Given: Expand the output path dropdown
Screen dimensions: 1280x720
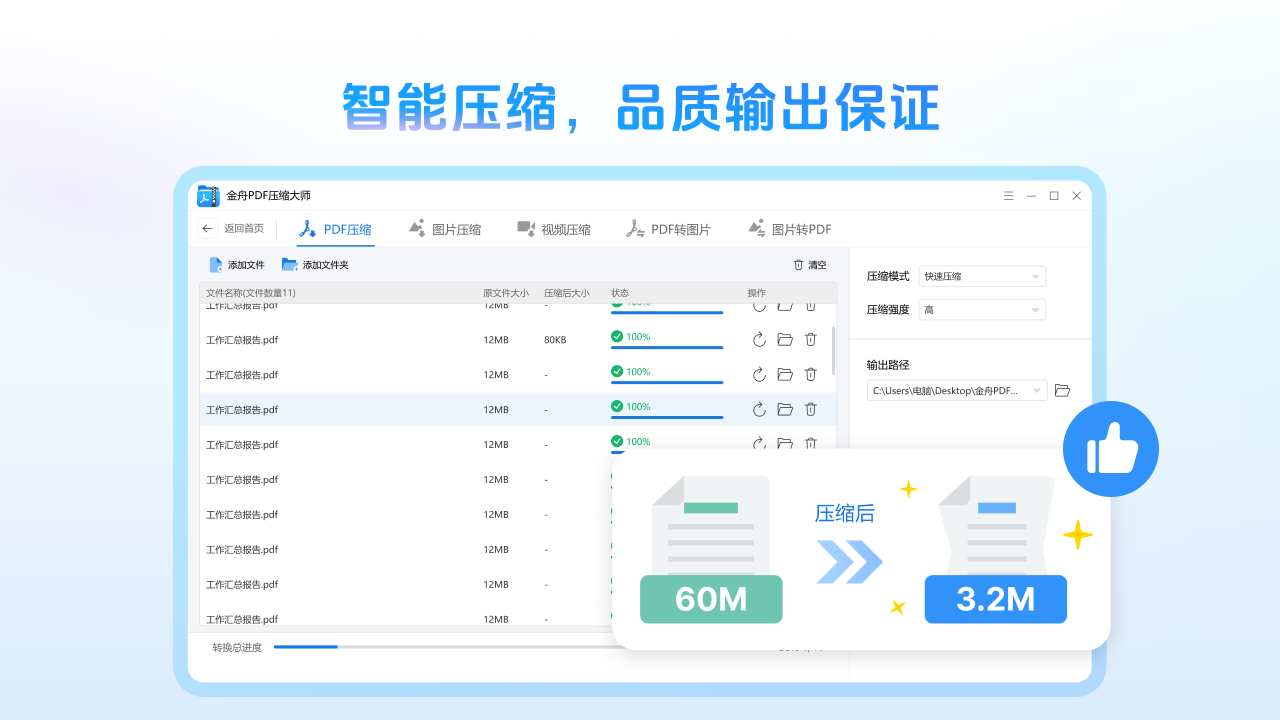Looking at the screenshot, I should (x=1037, y=390).
